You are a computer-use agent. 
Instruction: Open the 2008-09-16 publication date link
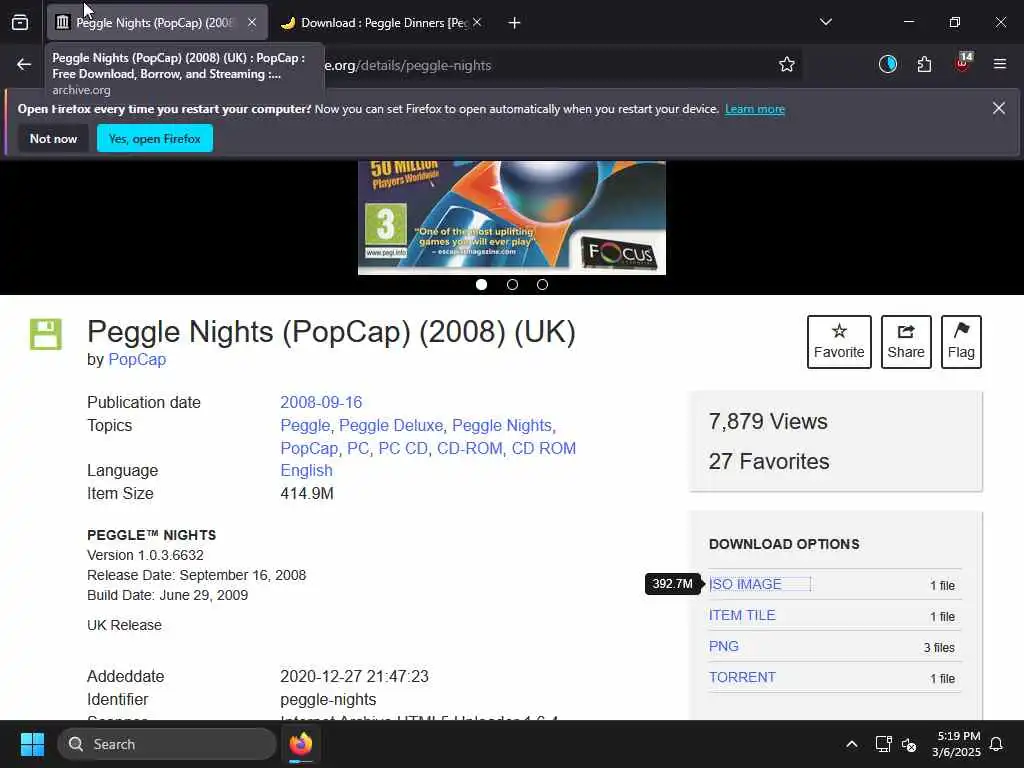pos(321,402)
